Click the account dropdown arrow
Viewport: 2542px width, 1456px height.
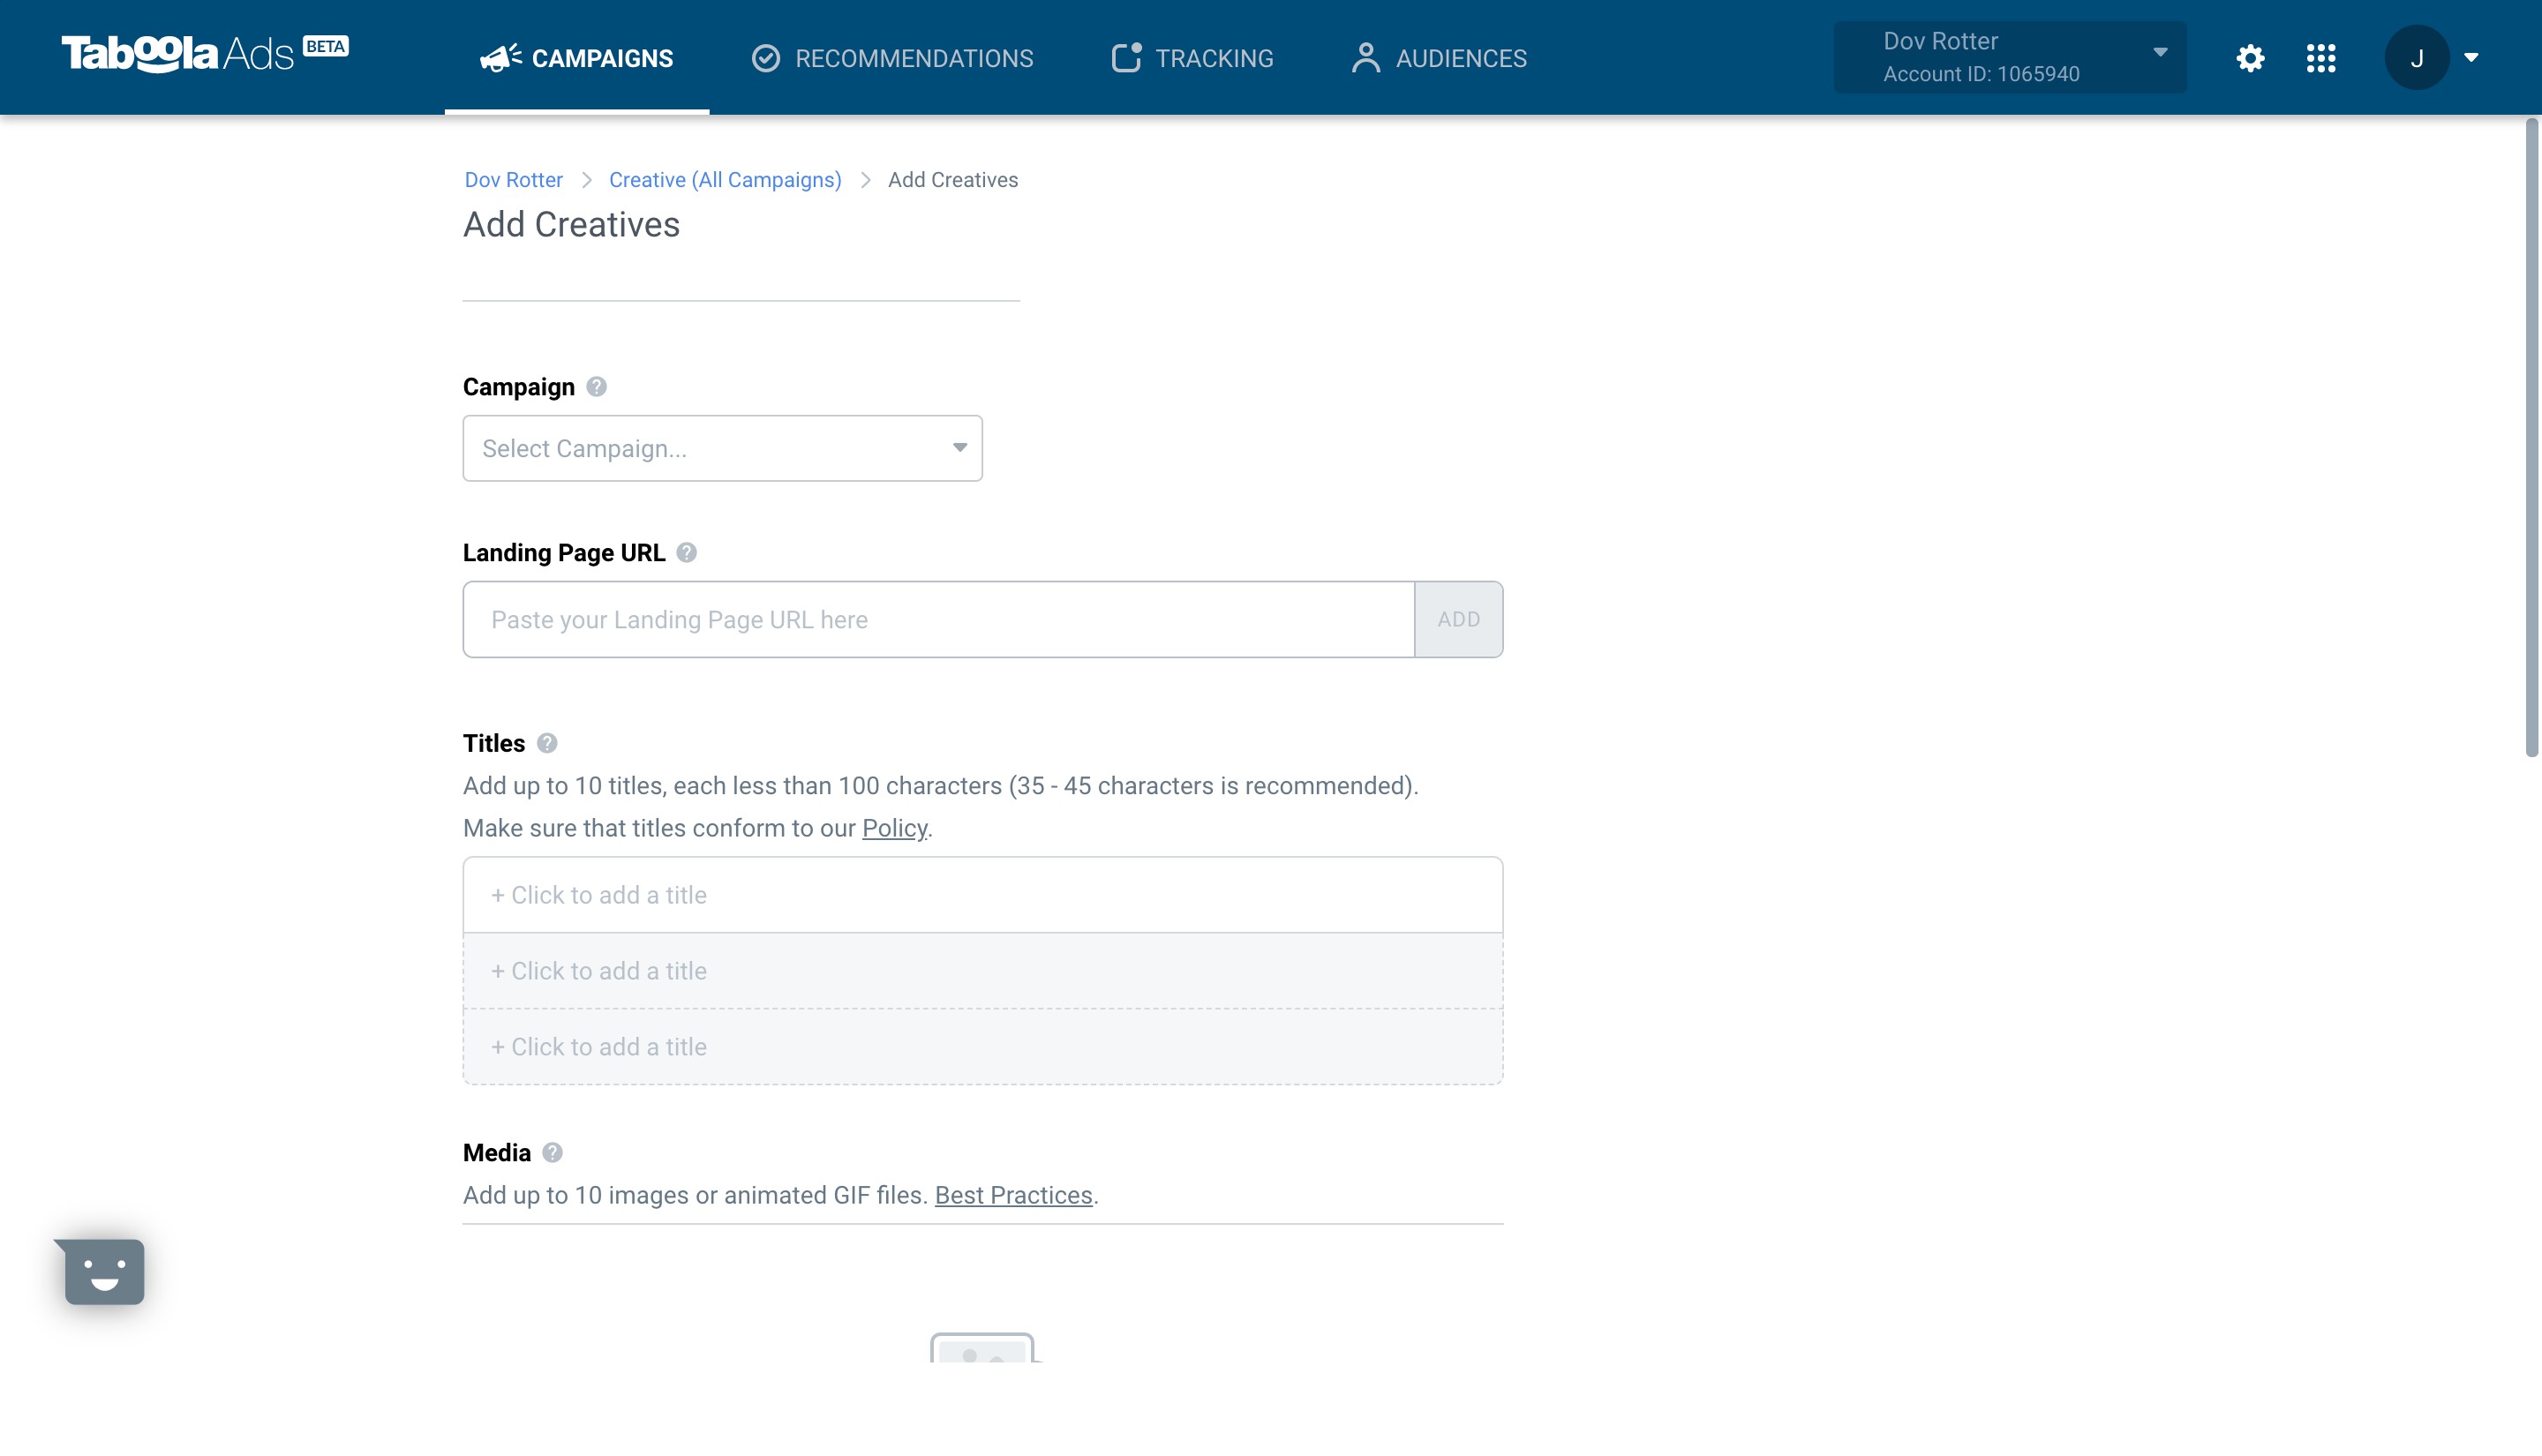click(2162, 56)
